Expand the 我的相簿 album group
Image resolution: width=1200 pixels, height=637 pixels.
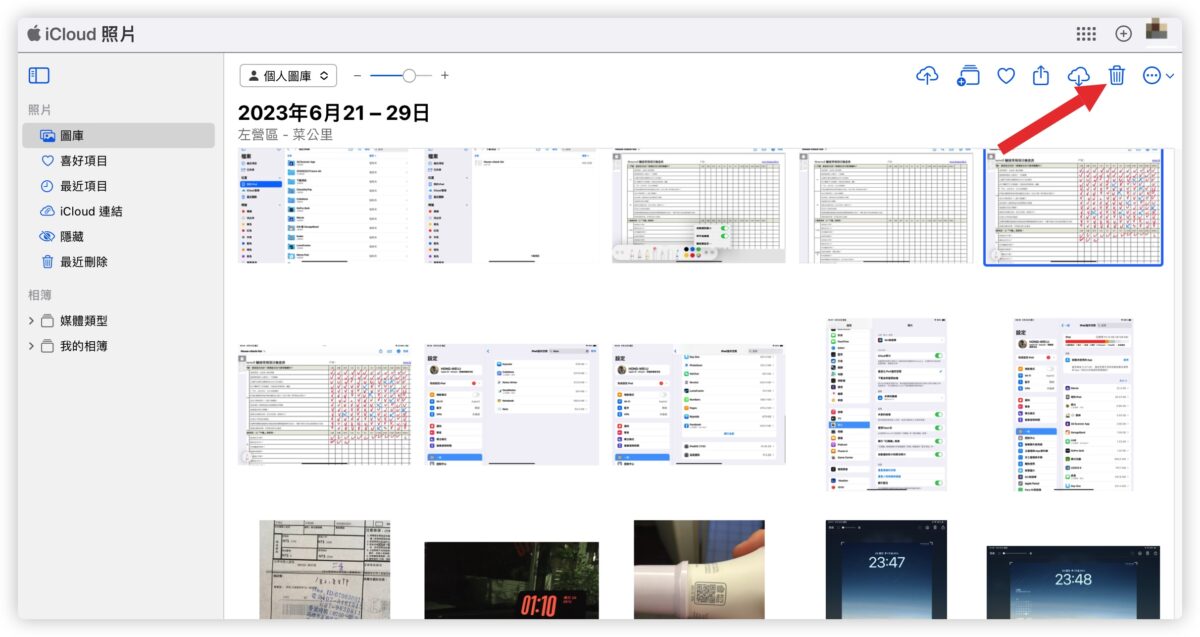click(32, 346)
